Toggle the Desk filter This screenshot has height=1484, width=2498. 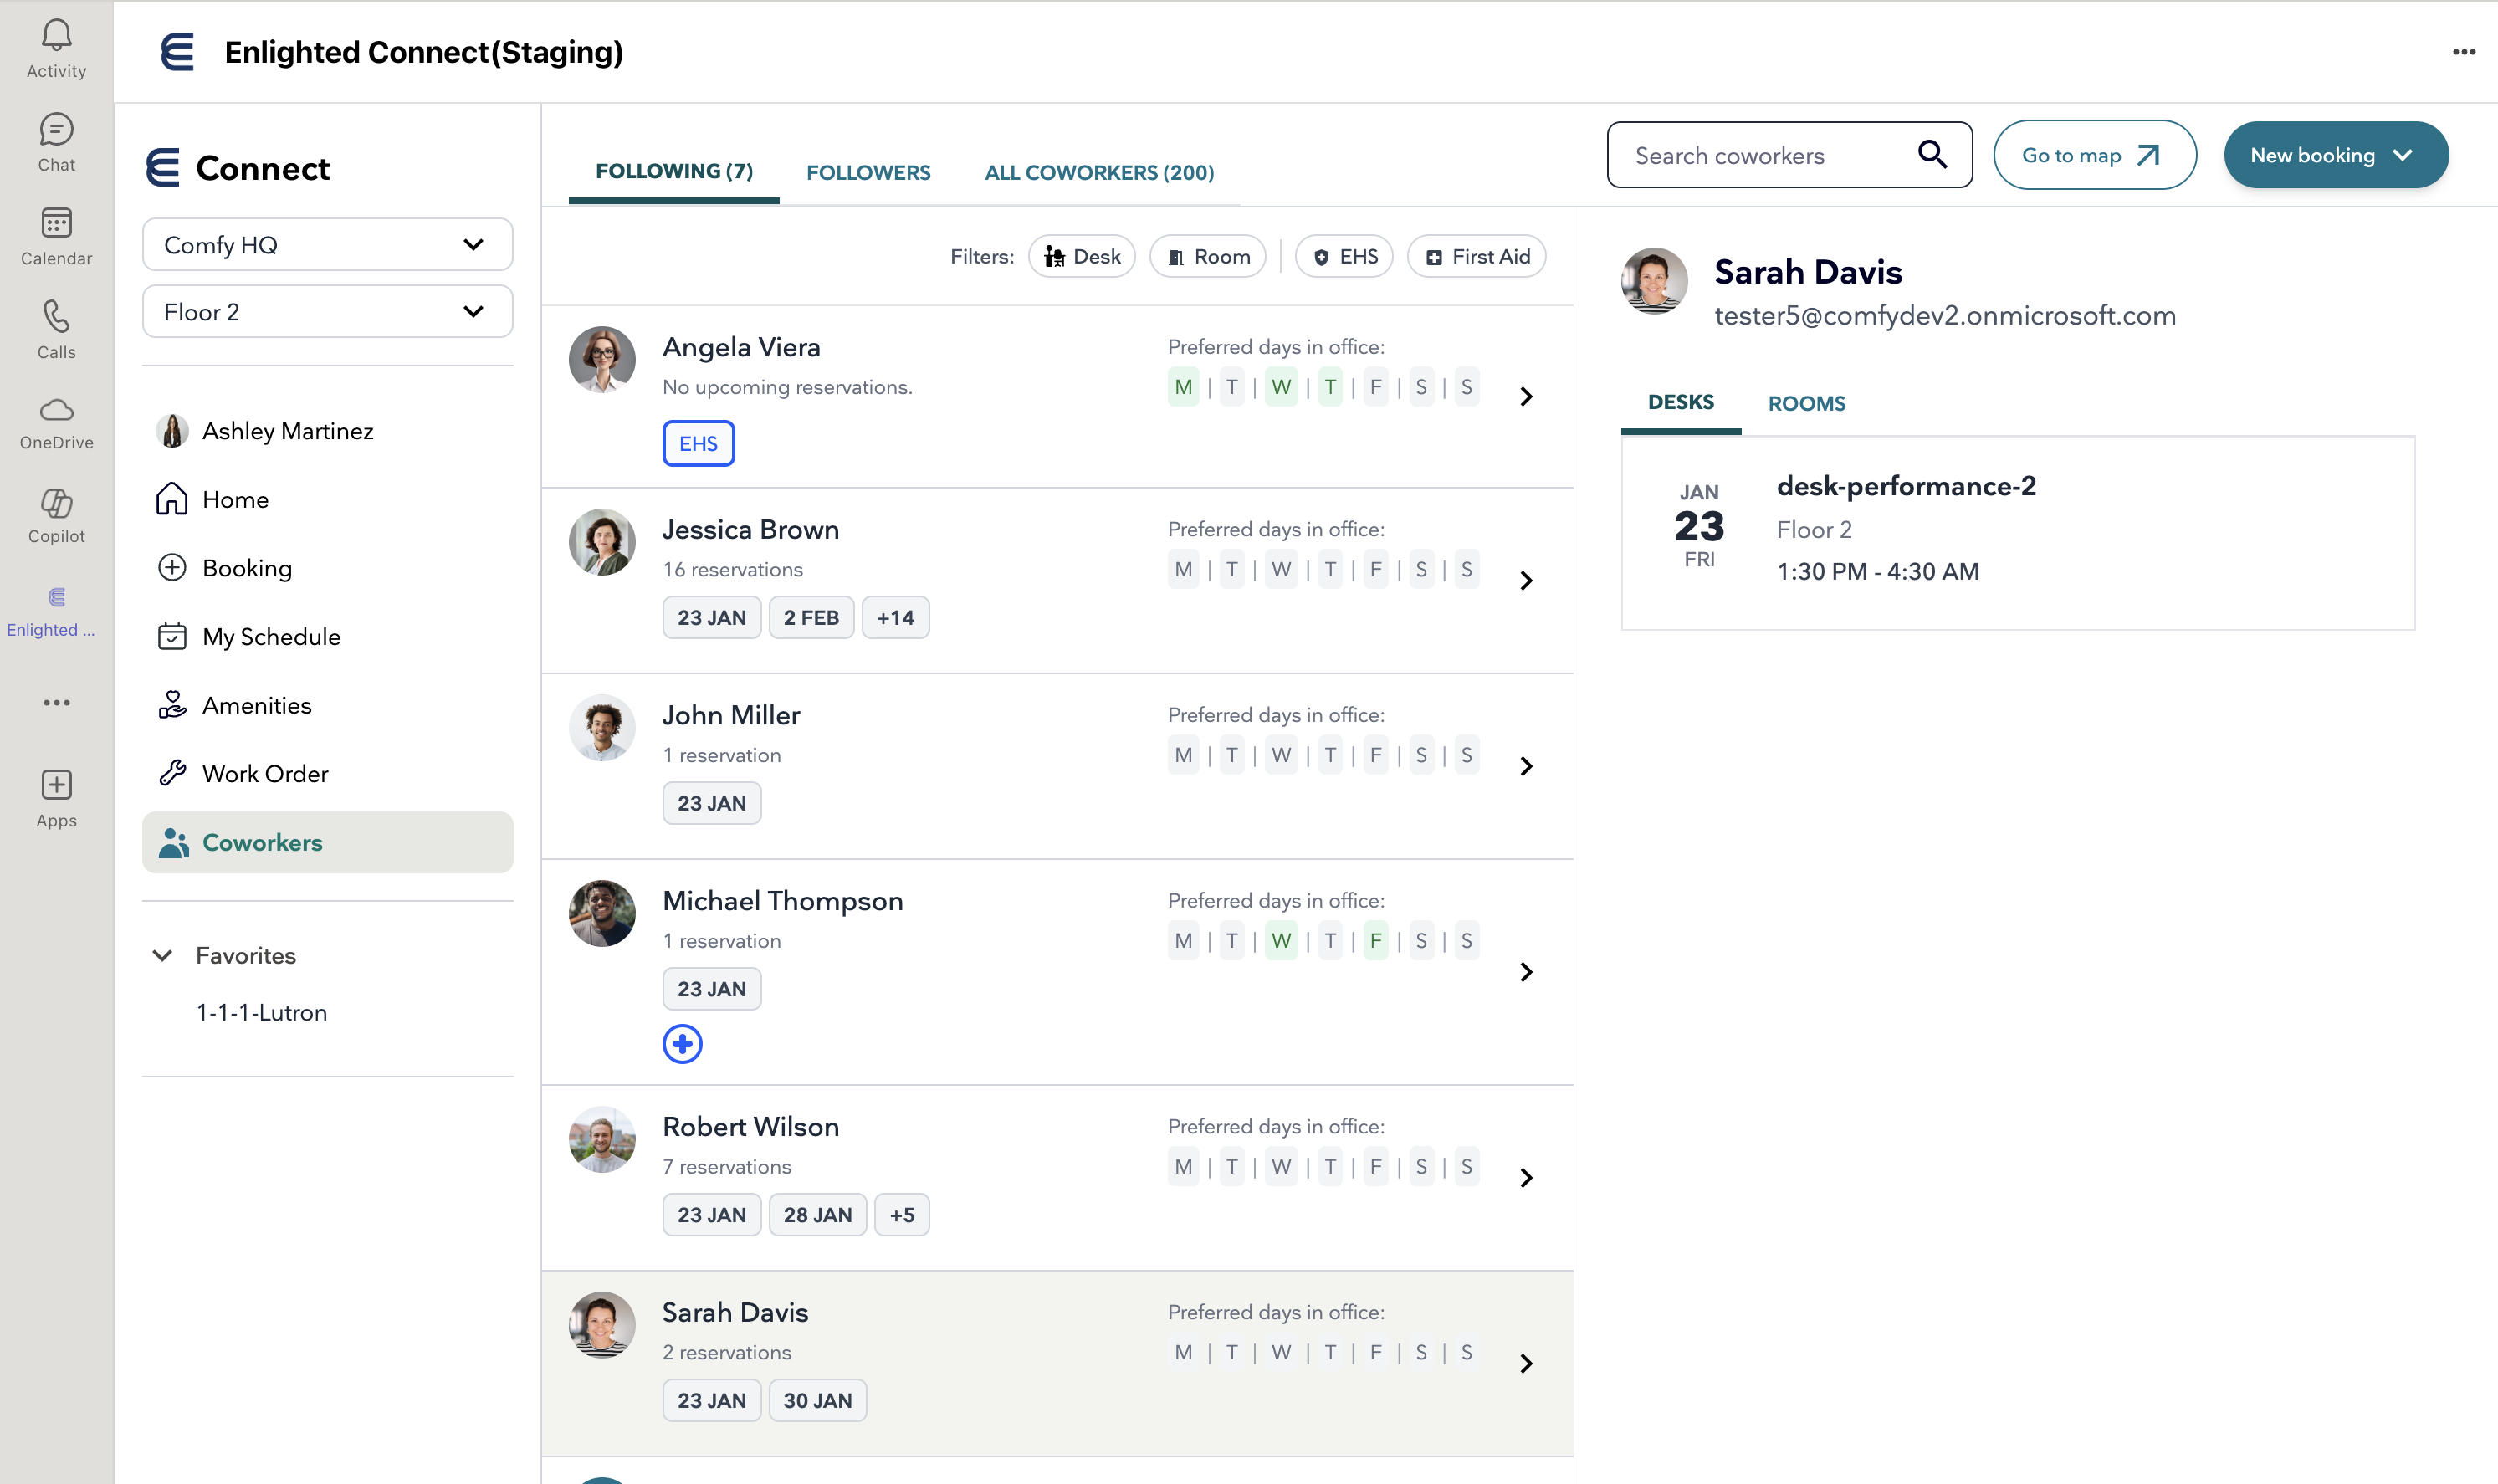coord(1082,257)
